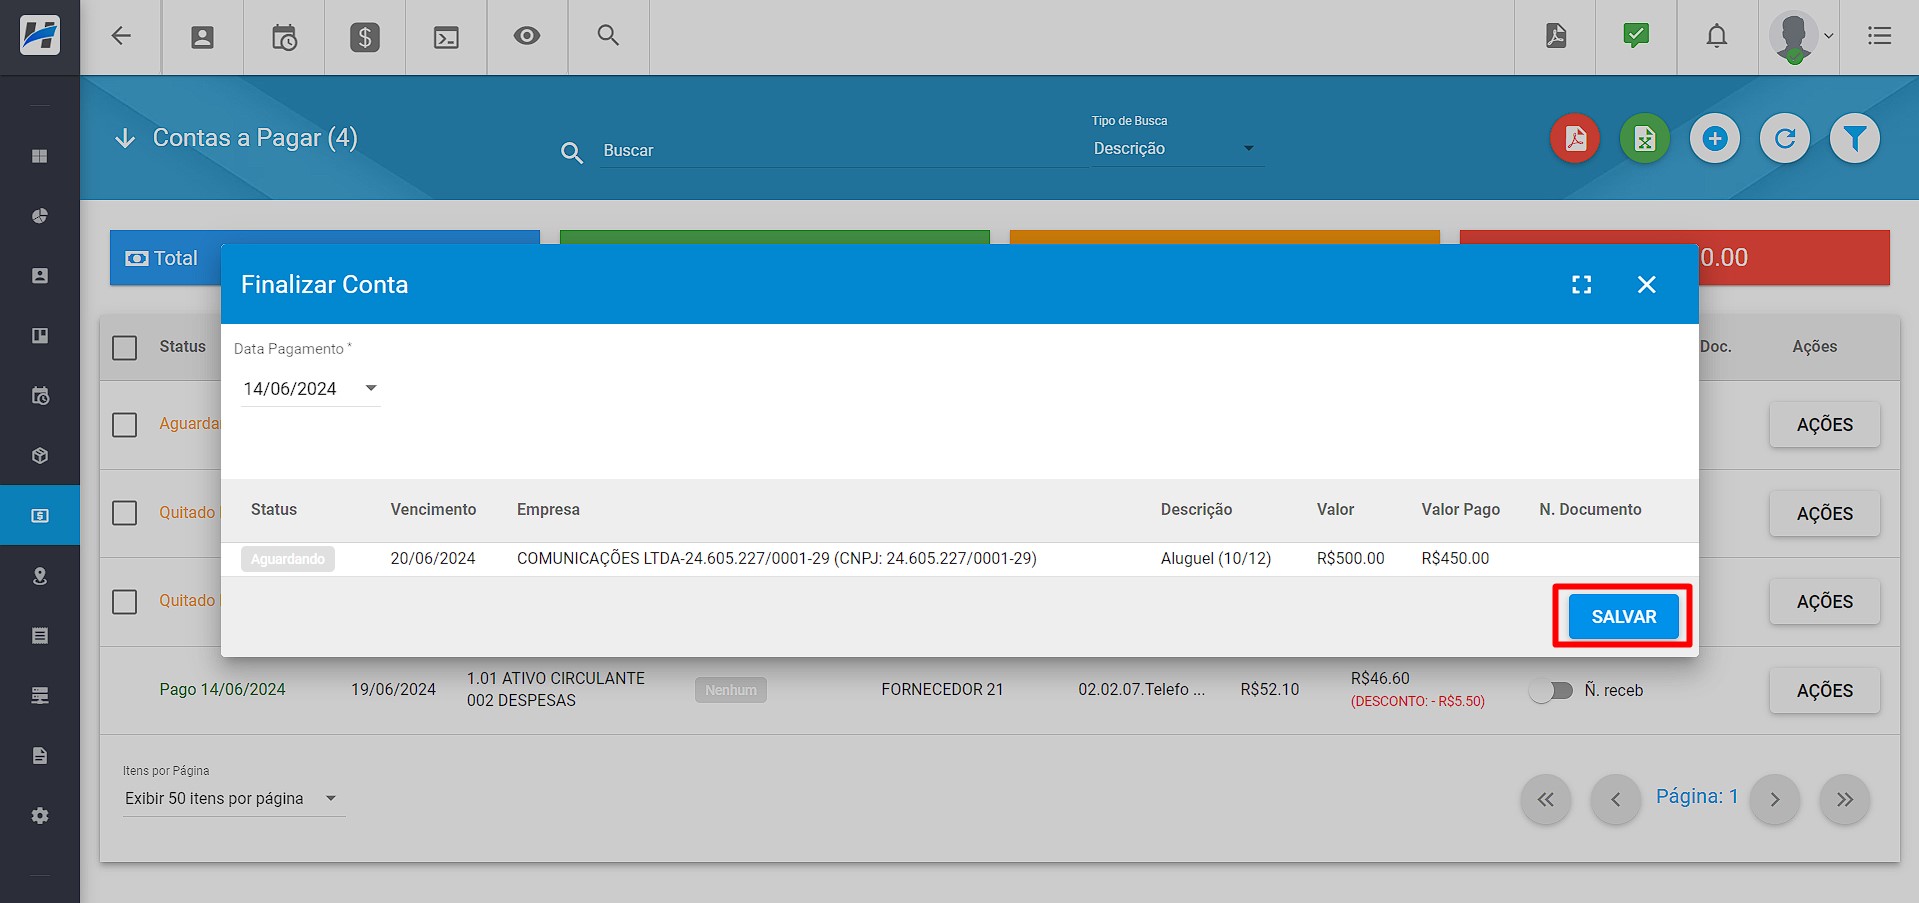Open the filter funnel button
1919x903 pixels.
(1855, 138)
